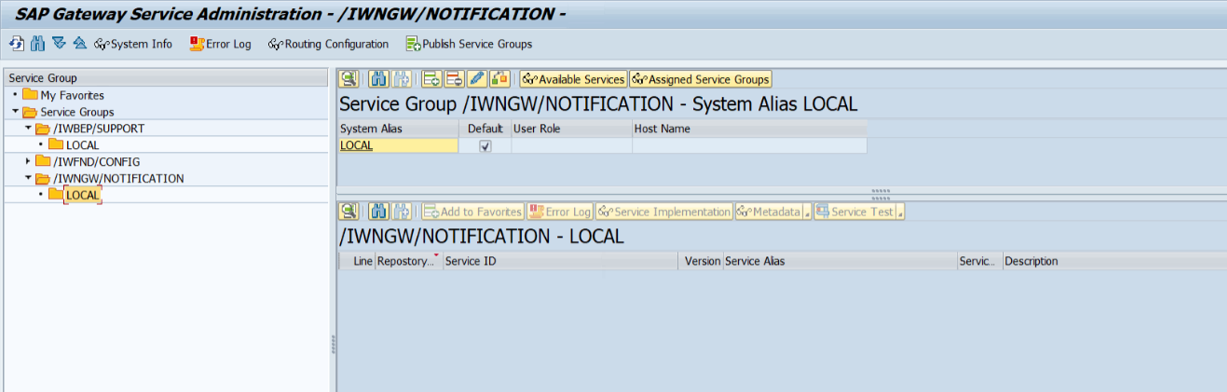Screen dimensions: 1227x392
Task: Select LOCAL under /IWNGW/NOTIFICATION
Action: 82,195
